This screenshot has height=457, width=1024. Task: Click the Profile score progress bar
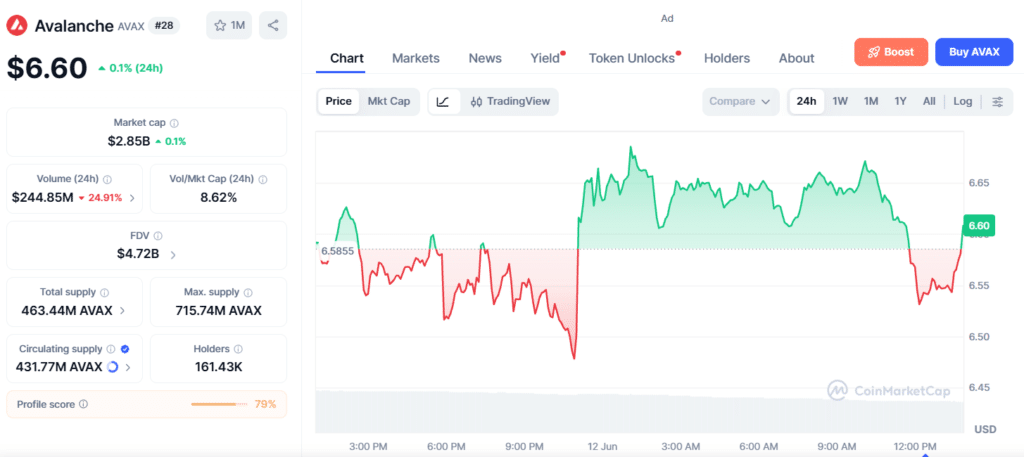[x=219, y=405]
